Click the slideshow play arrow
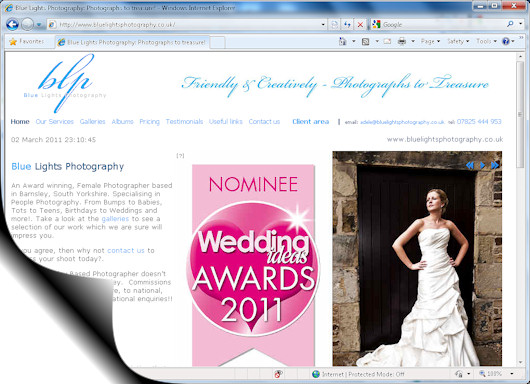This screenshot has height=384, width=530. 483,165
